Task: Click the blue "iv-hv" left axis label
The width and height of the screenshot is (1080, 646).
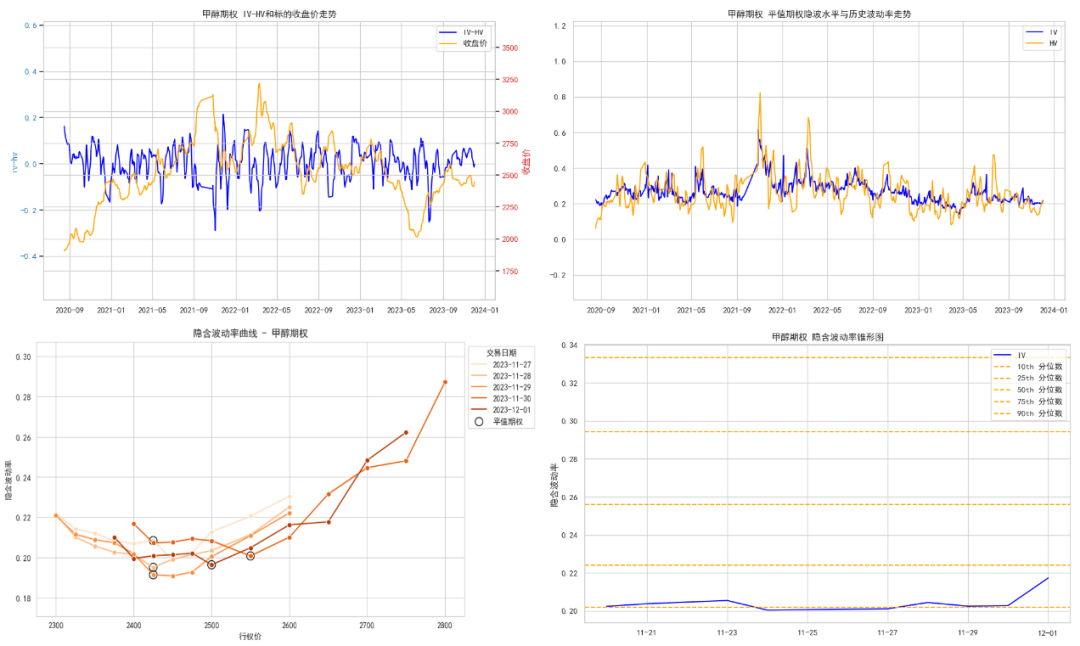Action: tap(14, 163)
